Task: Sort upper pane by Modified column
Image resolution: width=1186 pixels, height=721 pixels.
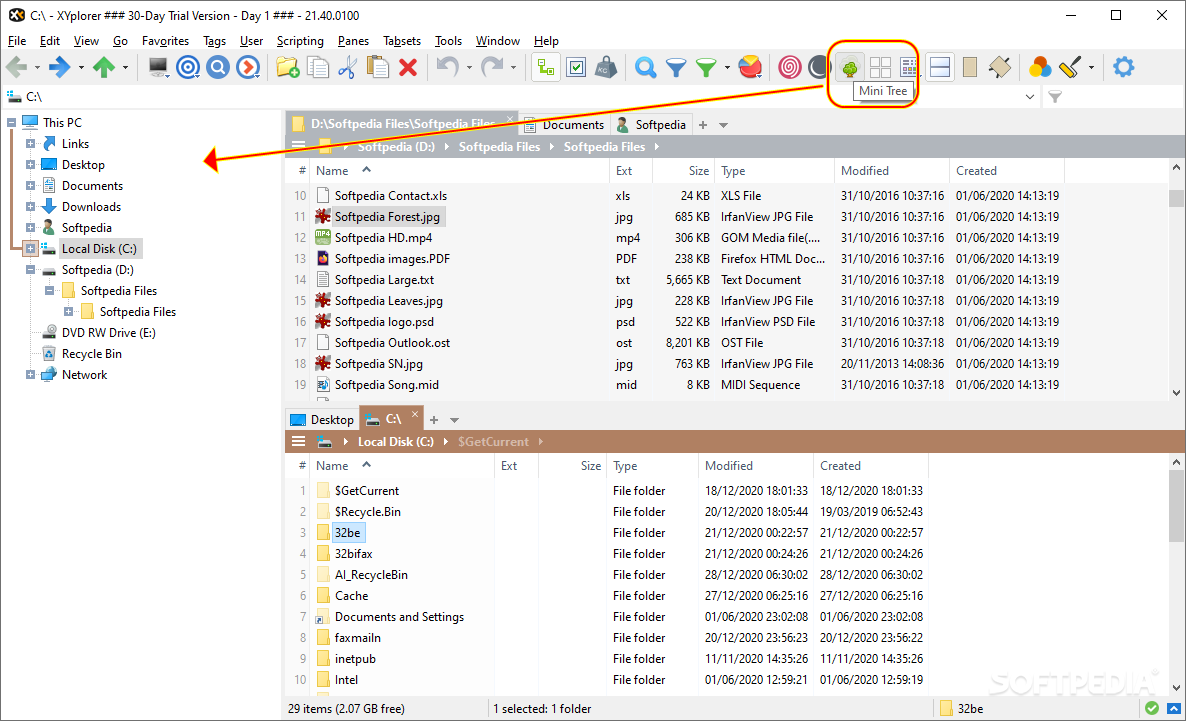Action: pyautogui.click(x=891, y=171)
